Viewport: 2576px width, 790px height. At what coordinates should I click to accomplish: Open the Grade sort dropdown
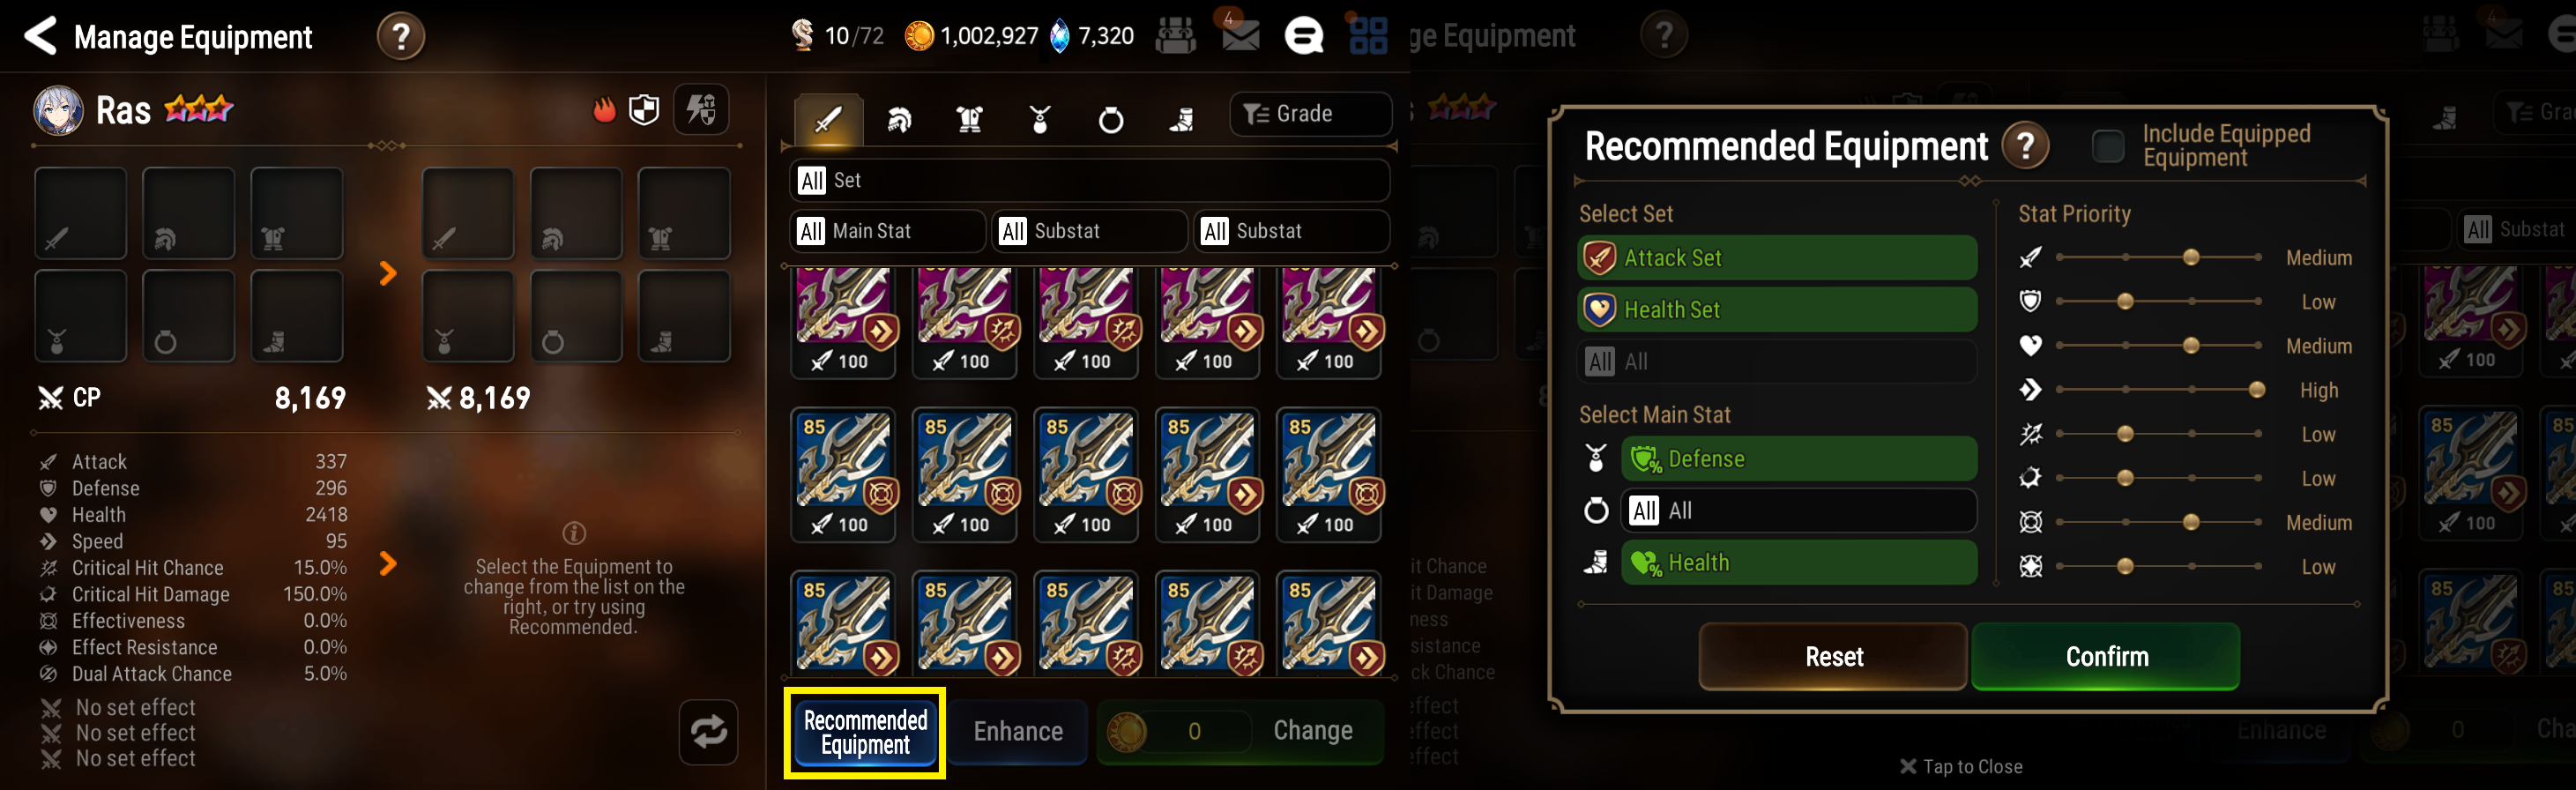click(1310, 114)
